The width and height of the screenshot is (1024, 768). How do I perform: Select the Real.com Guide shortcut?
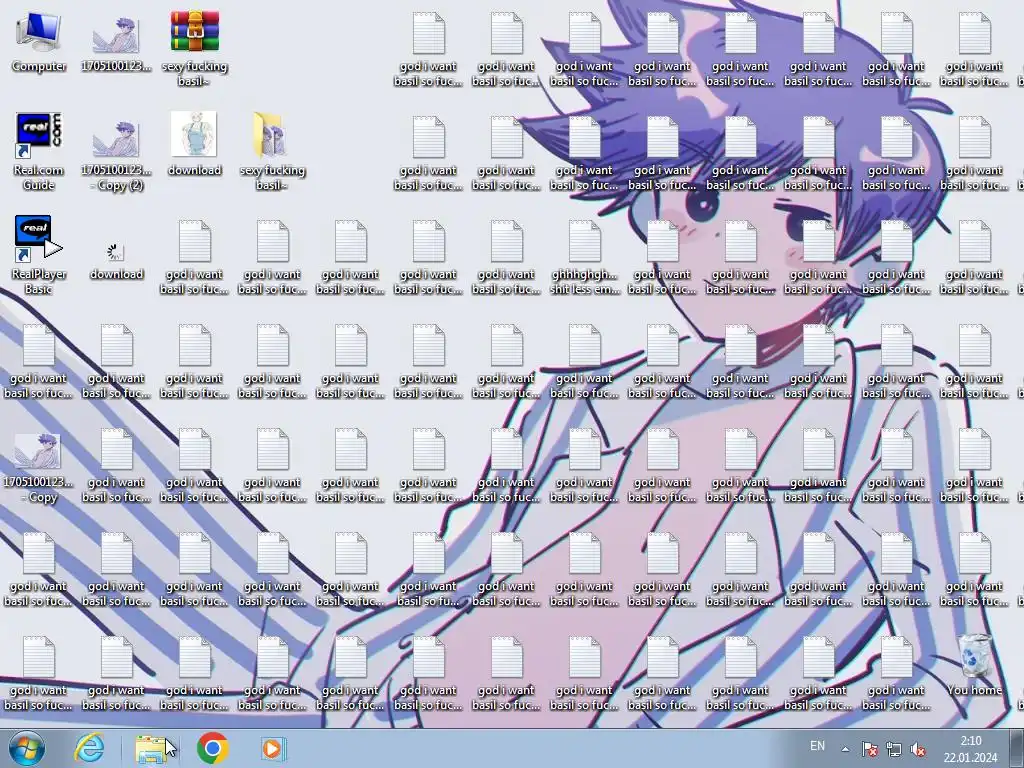click(39, 152)
